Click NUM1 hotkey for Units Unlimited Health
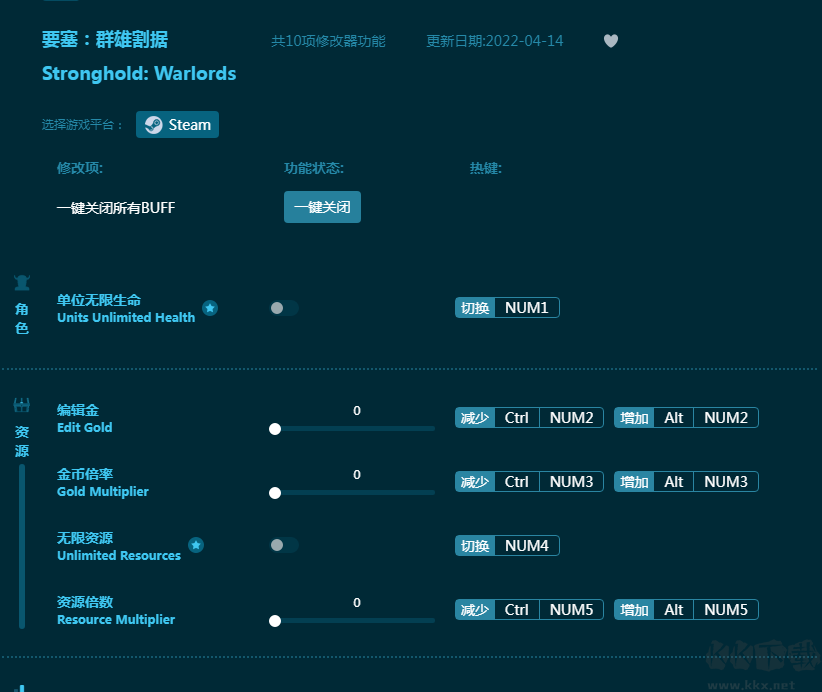The width and height of the screenshot is (822, 692). click(x=526, y=308)
